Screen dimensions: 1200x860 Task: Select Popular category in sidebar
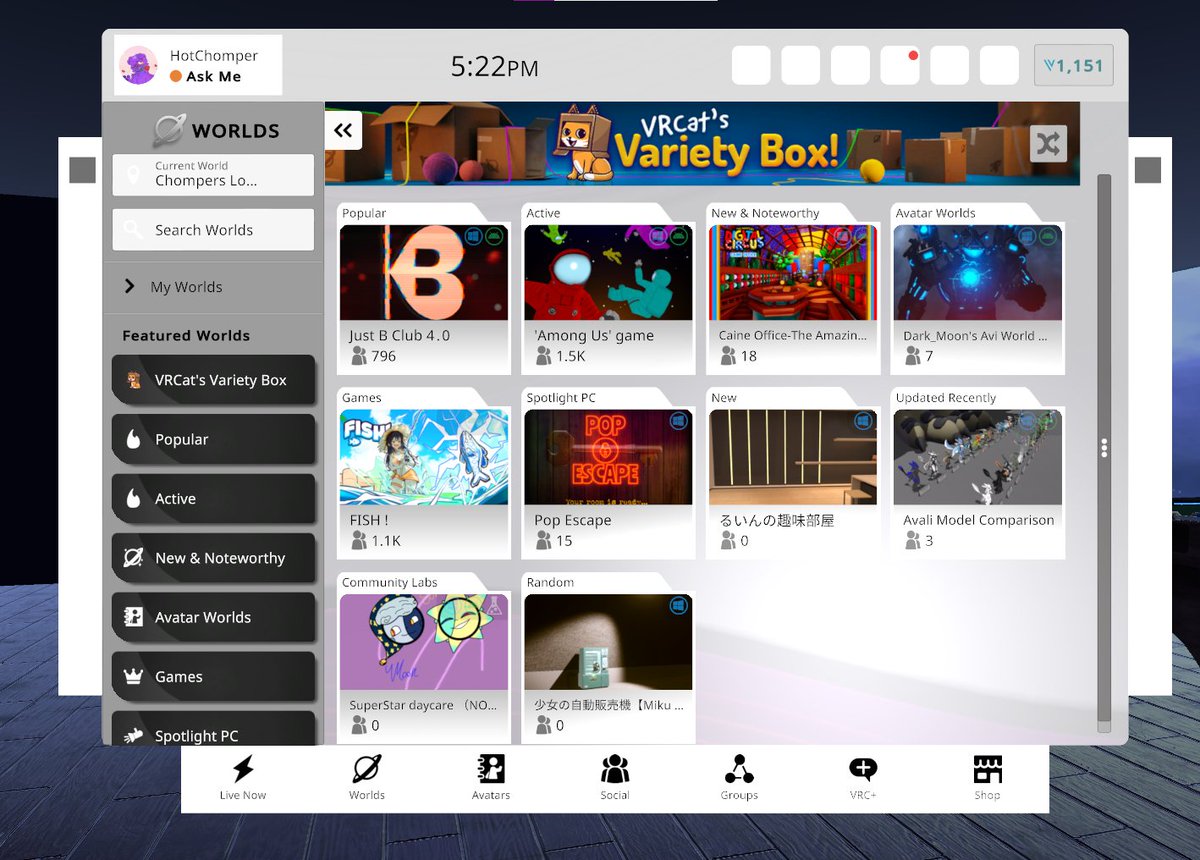(213, 439)
